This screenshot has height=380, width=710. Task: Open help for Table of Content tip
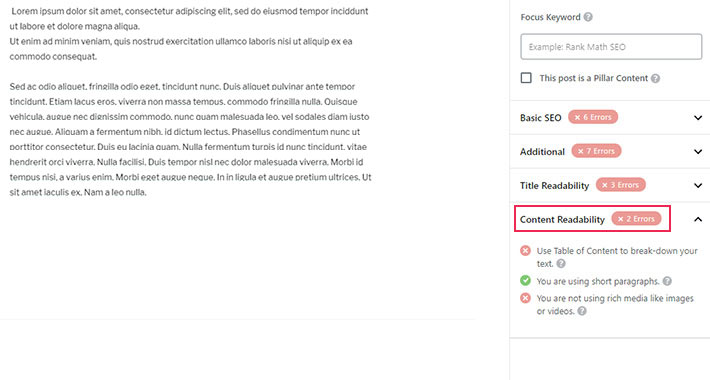click(x=561, y=264)
